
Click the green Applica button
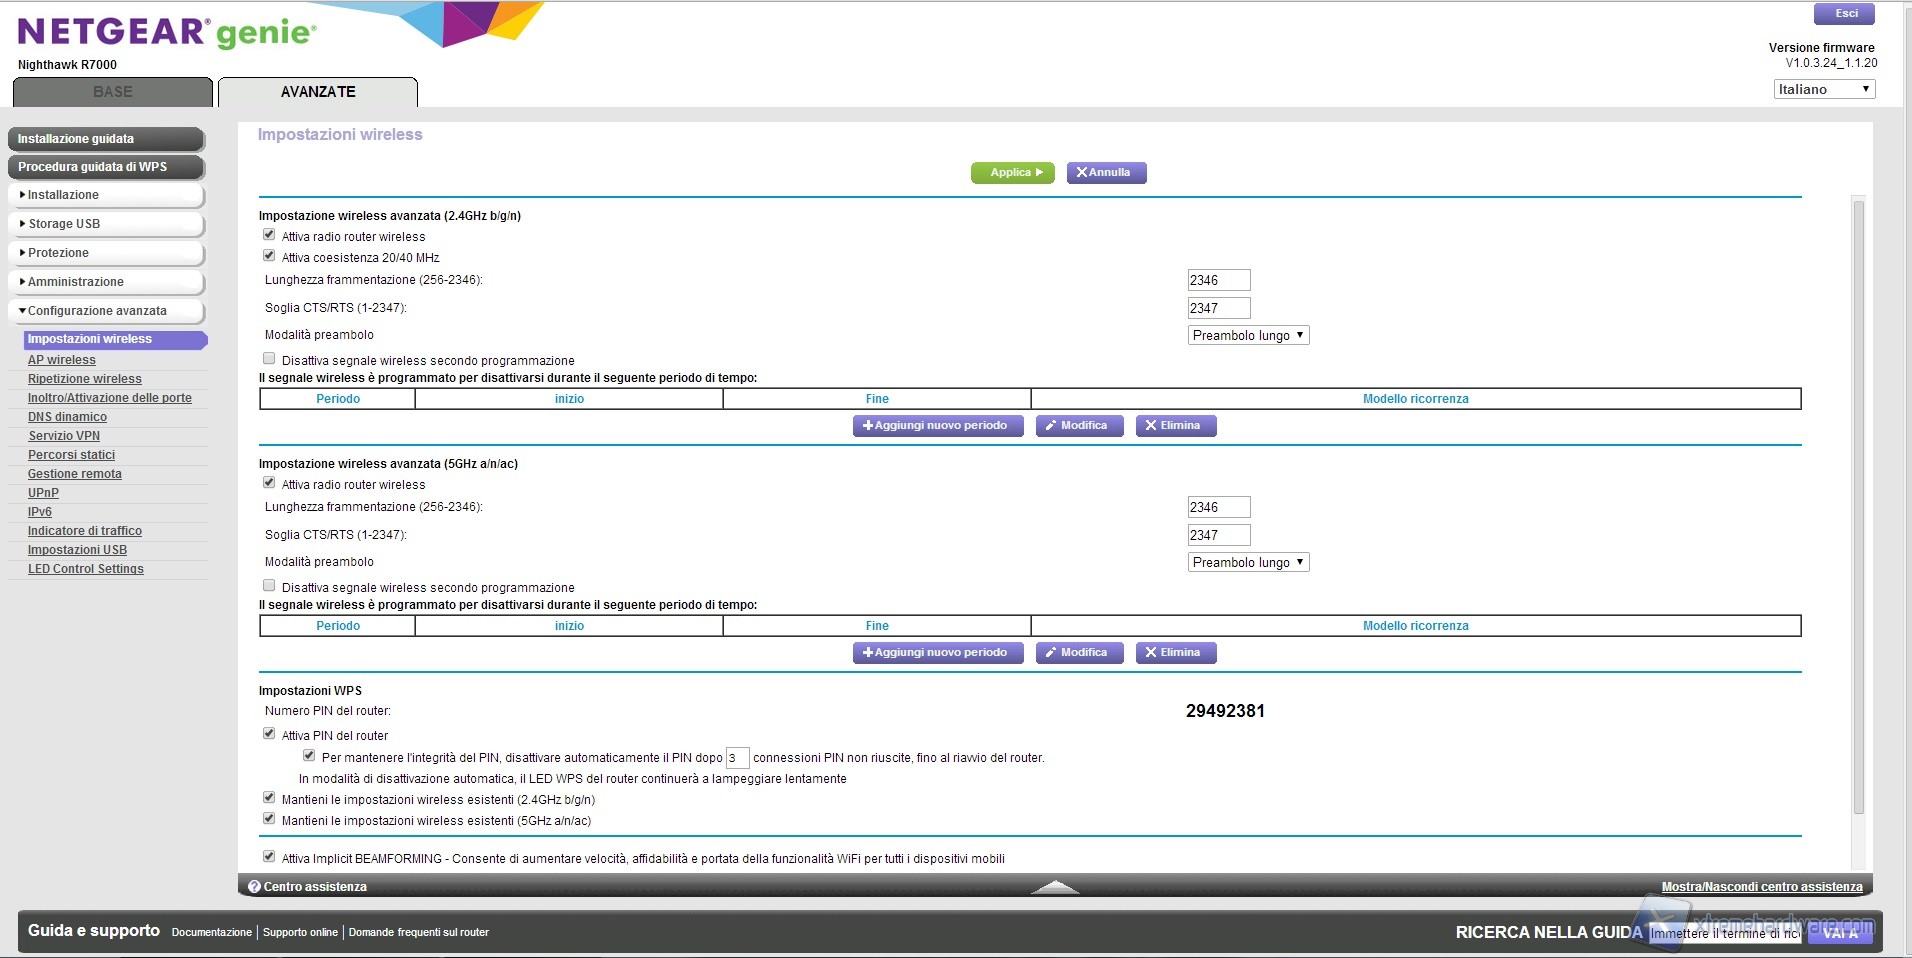pyautogui.click(x=1012, y=173)
